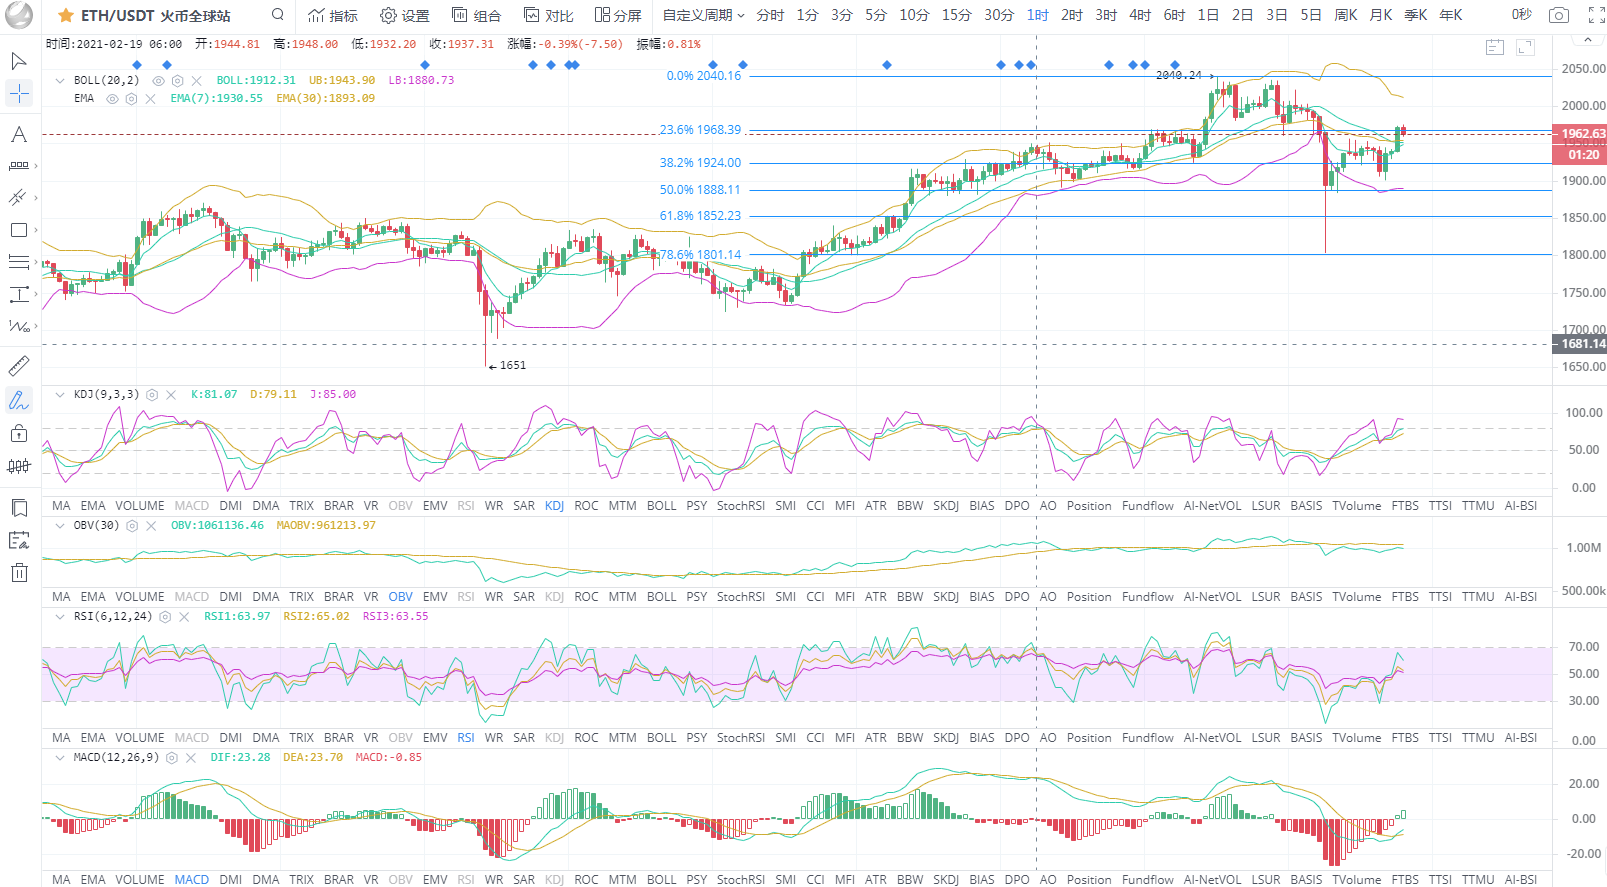The height and width of the screenshot is (887, 1607).
Task: Click the 组合 combination button
Action: pyautogui.click(x=477, y=15)
